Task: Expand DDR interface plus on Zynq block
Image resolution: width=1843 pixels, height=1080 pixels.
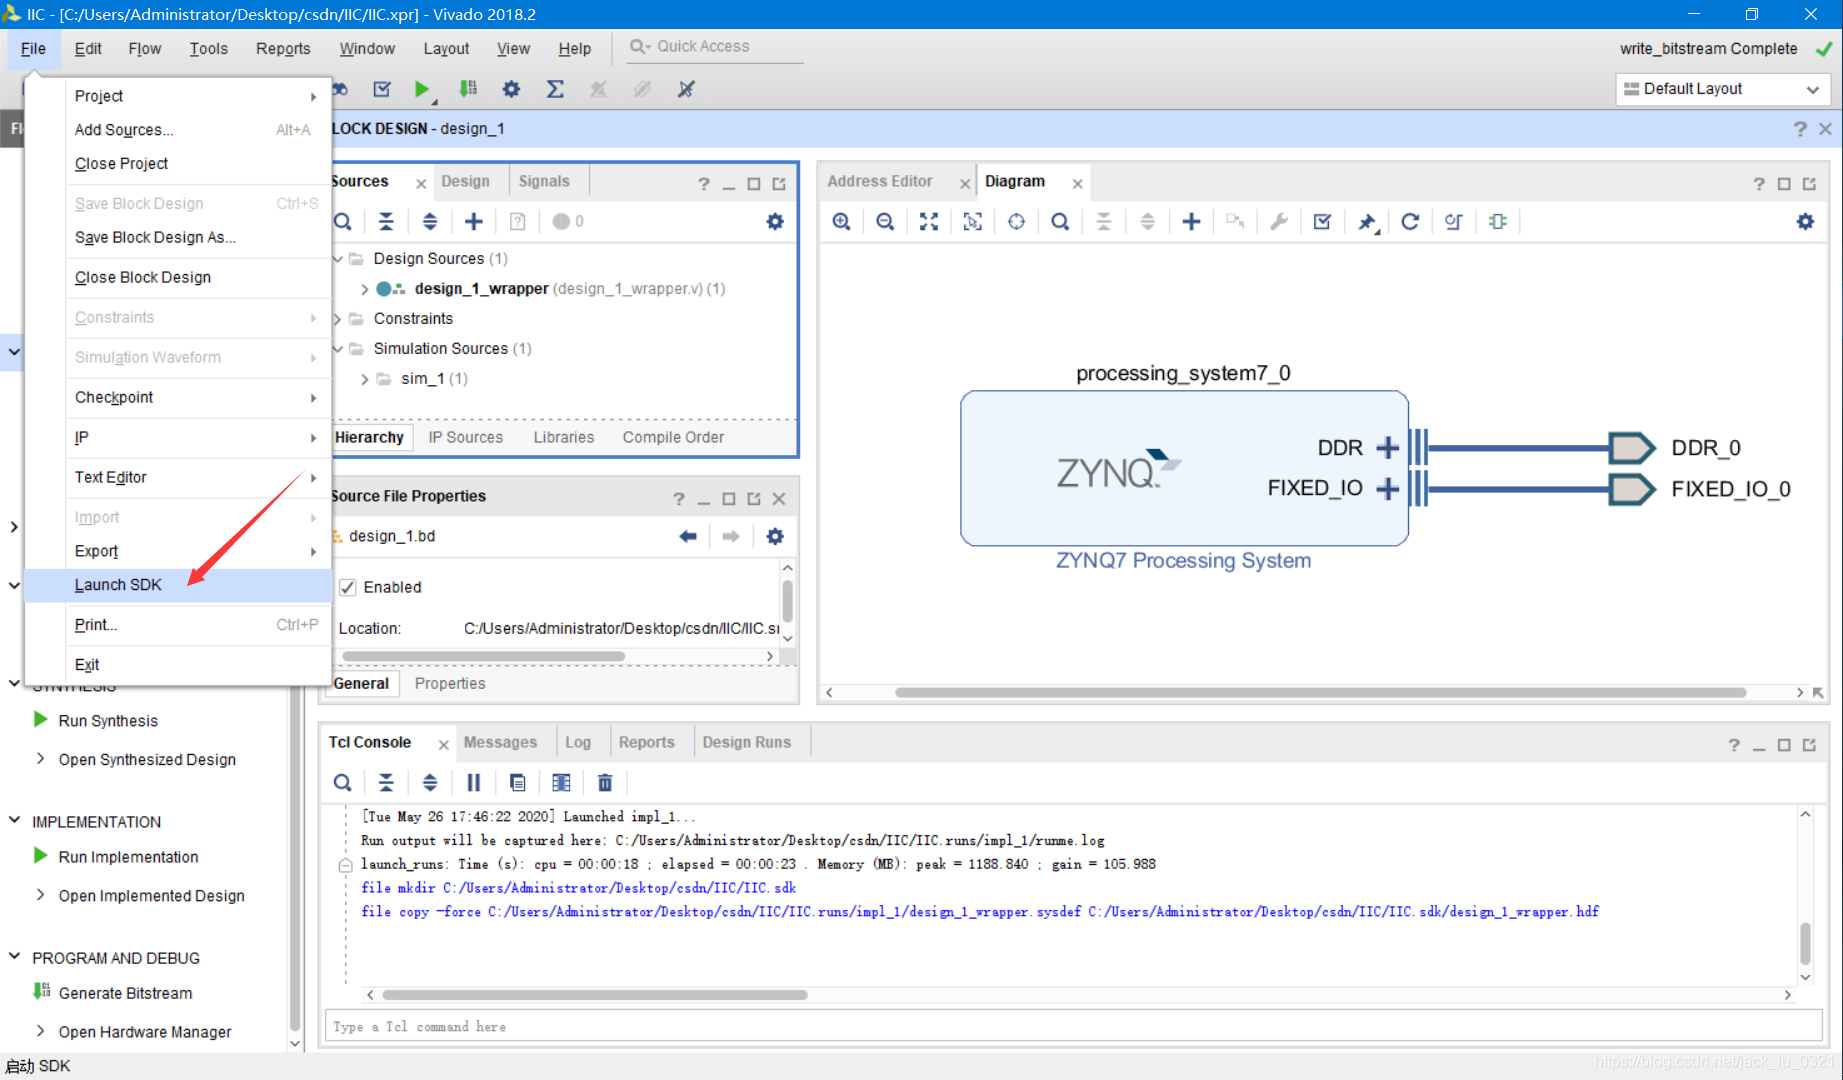Action: pyautogui.click(x=1387, y=448)
